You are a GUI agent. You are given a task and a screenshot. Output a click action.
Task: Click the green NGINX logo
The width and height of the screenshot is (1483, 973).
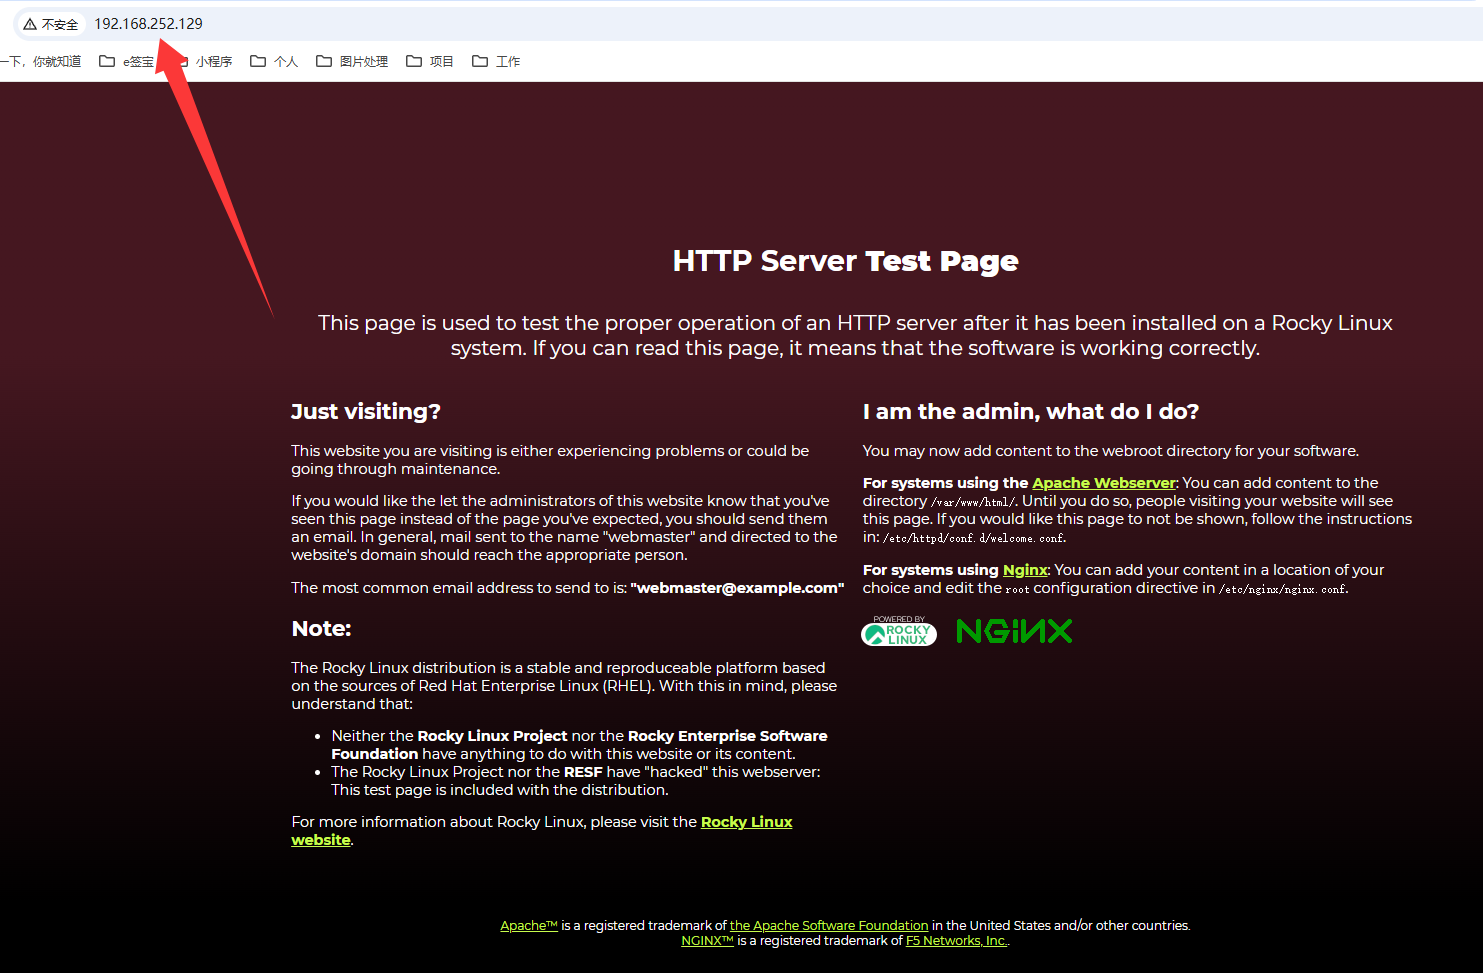coord(1014,631)
